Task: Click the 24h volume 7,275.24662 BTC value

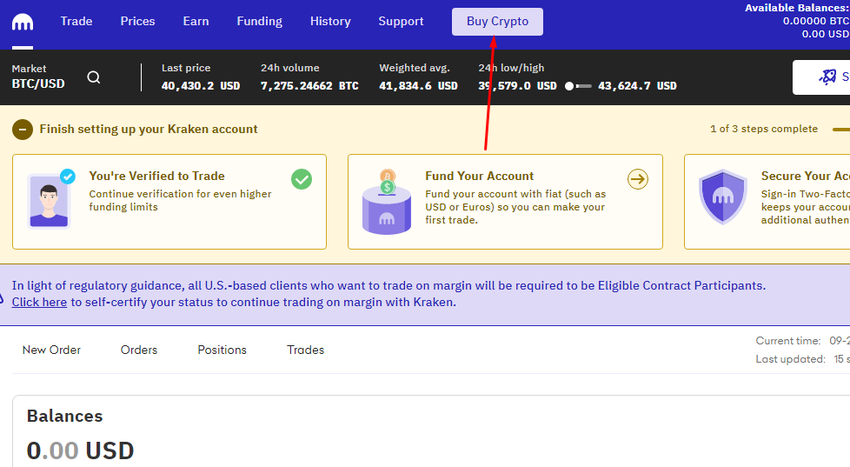Action: click(x=310, y=86)
